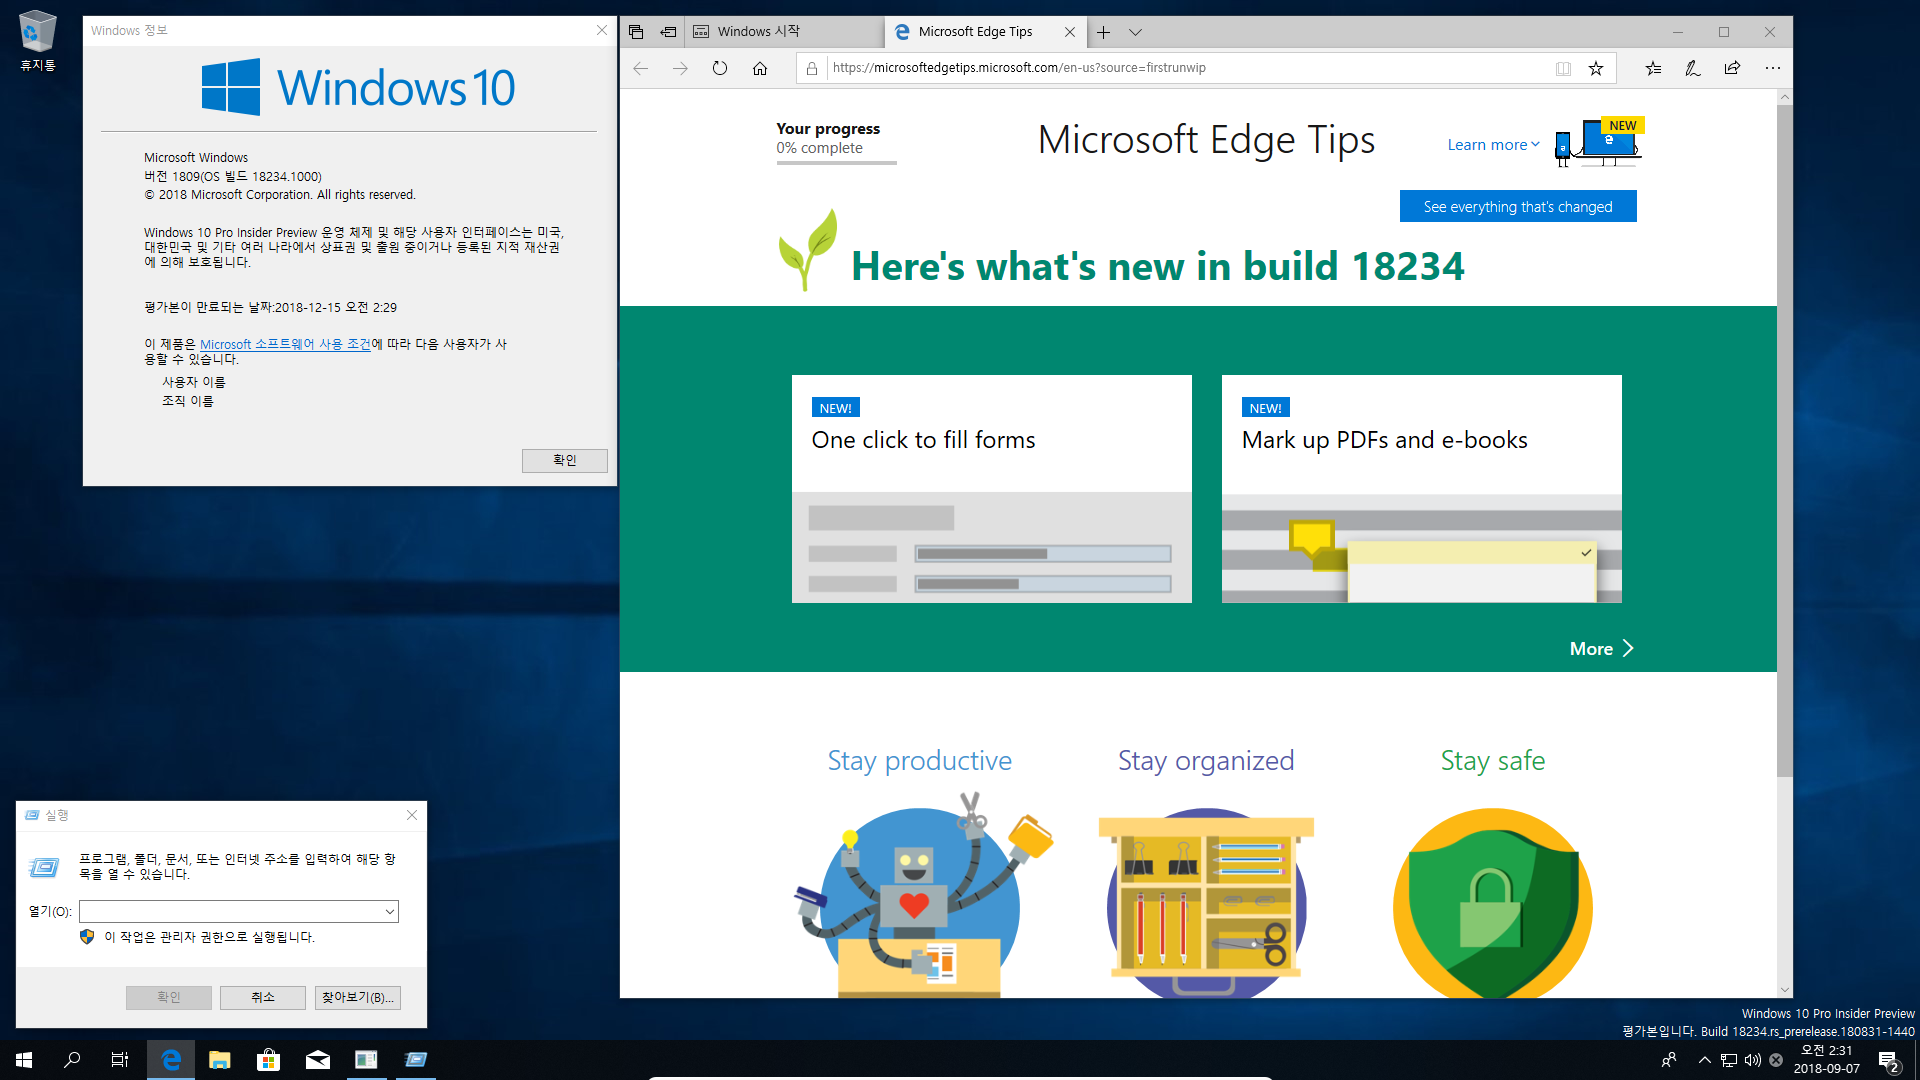Add page to favorites star icon
Viewport: 1920px width, 1080px height.
[x=1596, y=68]
